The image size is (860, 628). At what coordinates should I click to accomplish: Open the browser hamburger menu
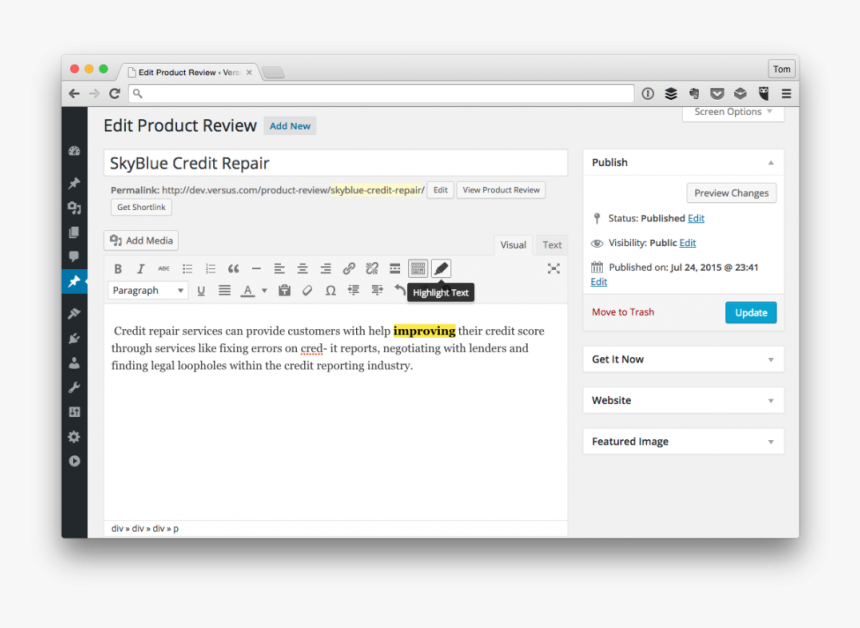(x=786, y=94)
